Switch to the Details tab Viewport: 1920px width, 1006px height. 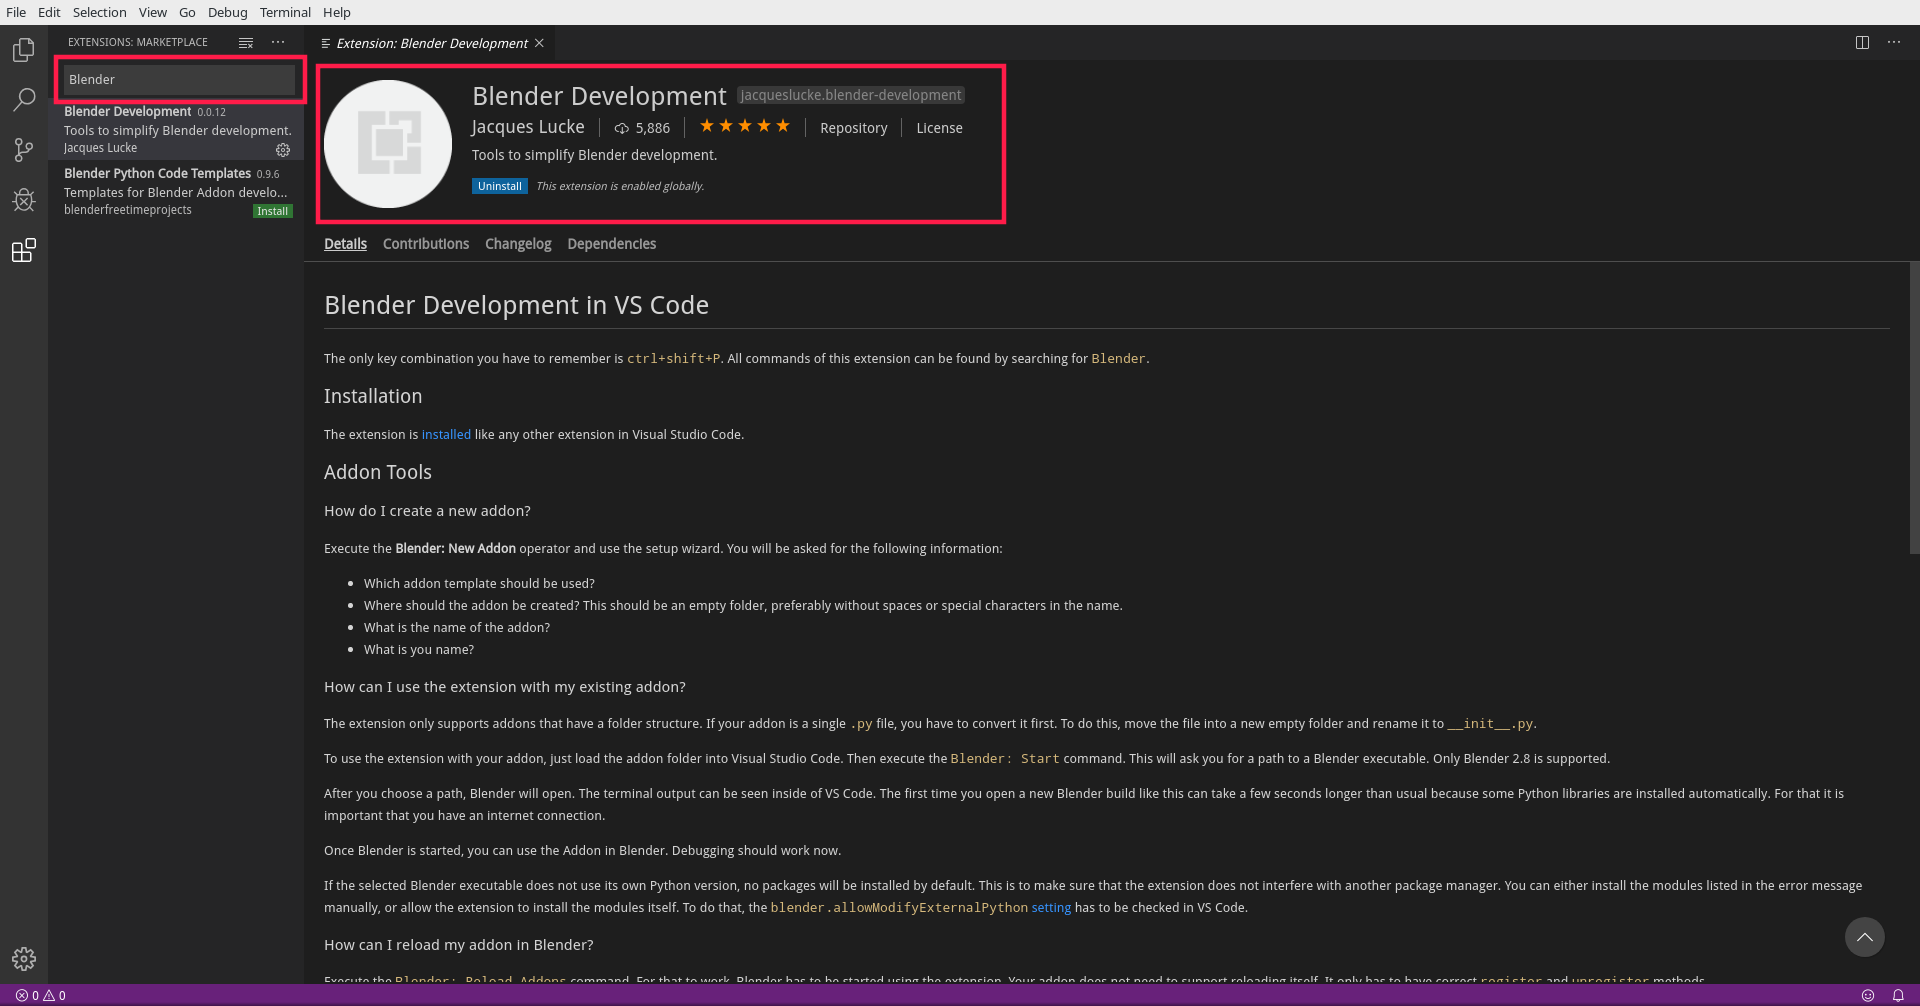[x=345, y=244]
